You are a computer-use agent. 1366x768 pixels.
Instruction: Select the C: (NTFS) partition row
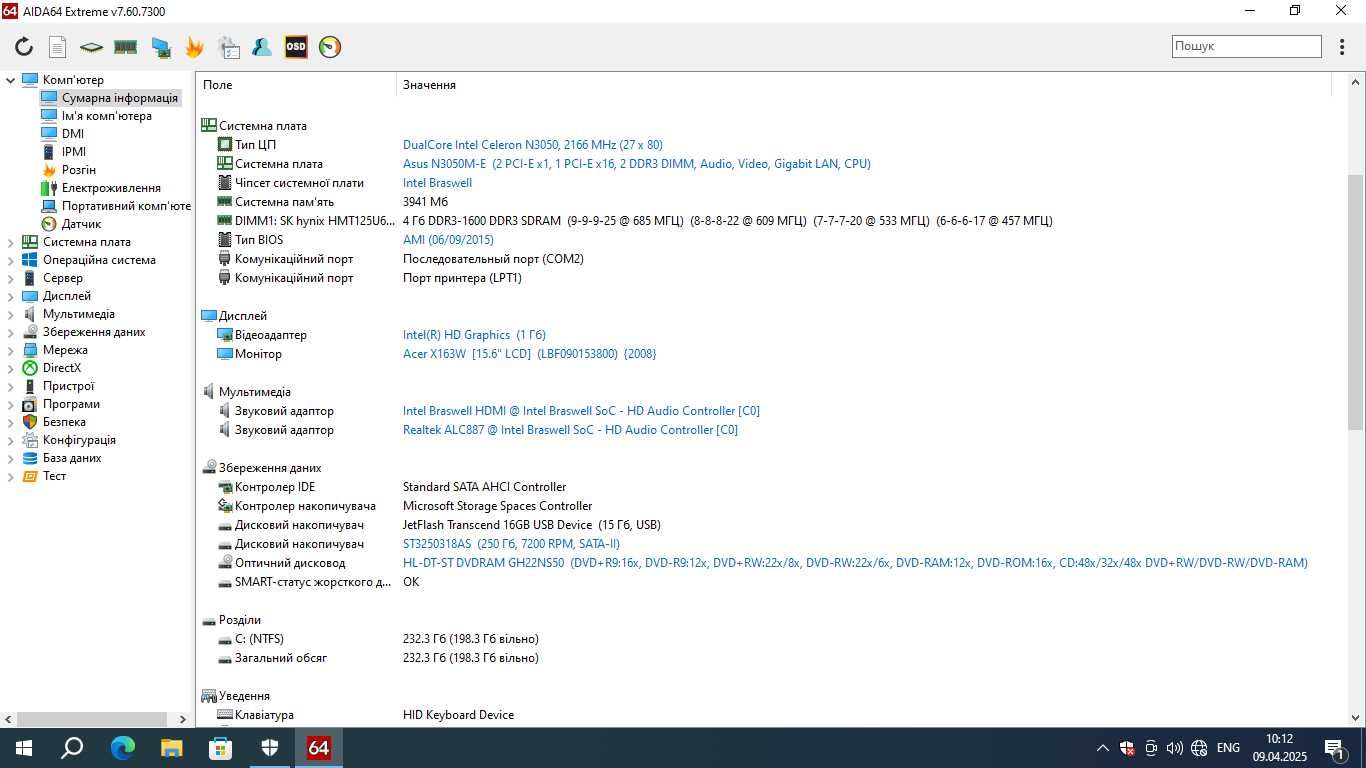[x=765, y=639]
